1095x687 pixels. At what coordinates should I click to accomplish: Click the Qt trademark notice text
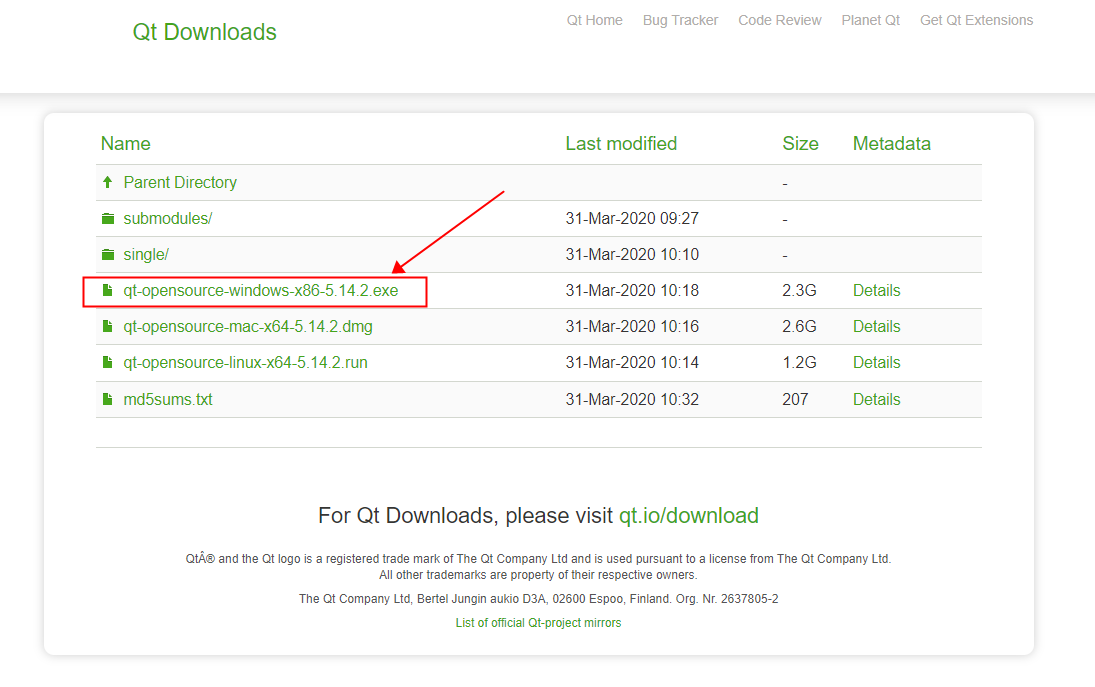pyautogui.click(x=538, y=559)
